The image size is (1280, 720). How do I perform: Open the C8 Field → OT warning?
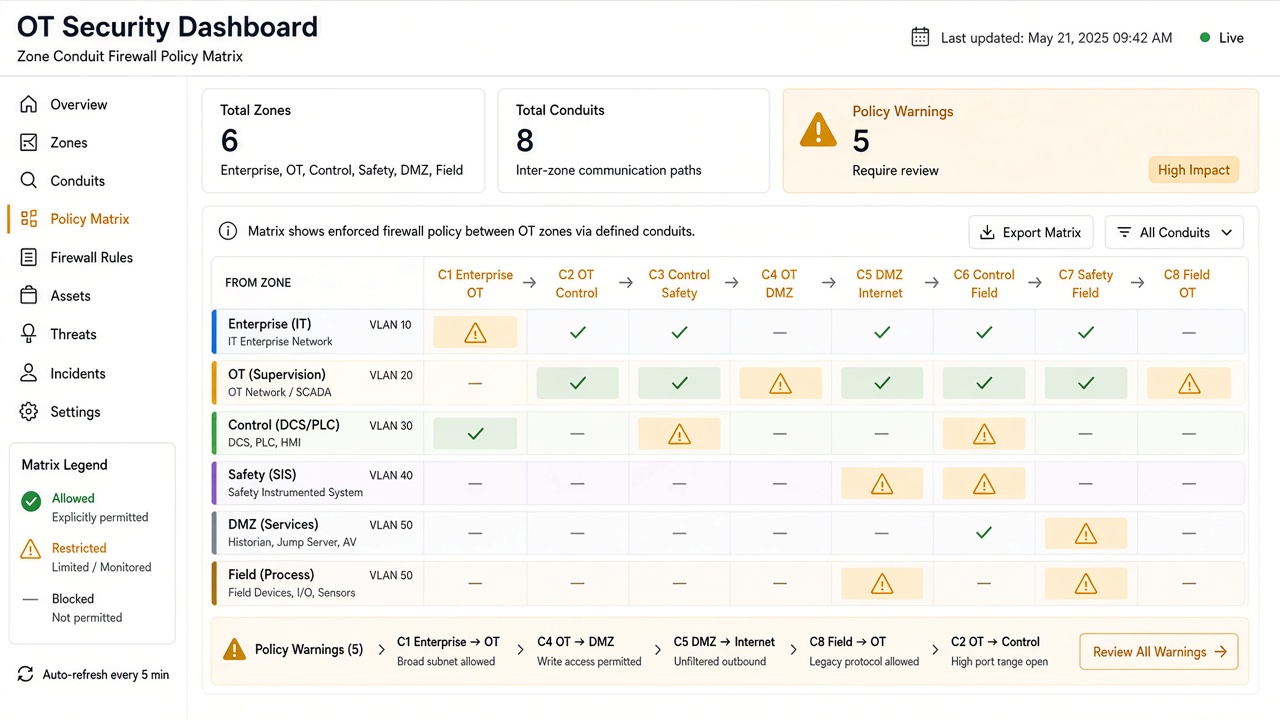coord(864,651)
